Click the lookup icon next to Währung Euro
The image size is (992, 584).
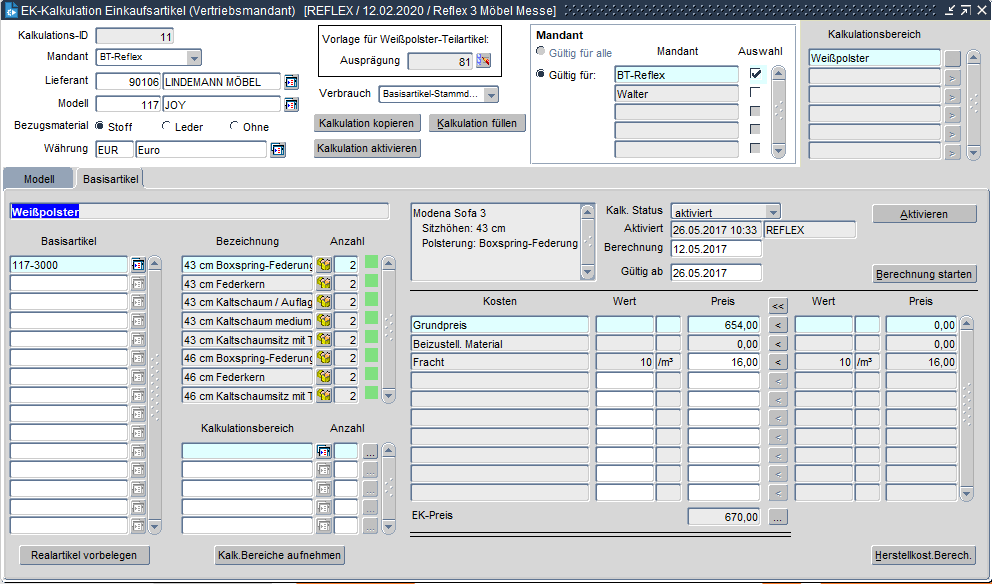coord(278,150)
